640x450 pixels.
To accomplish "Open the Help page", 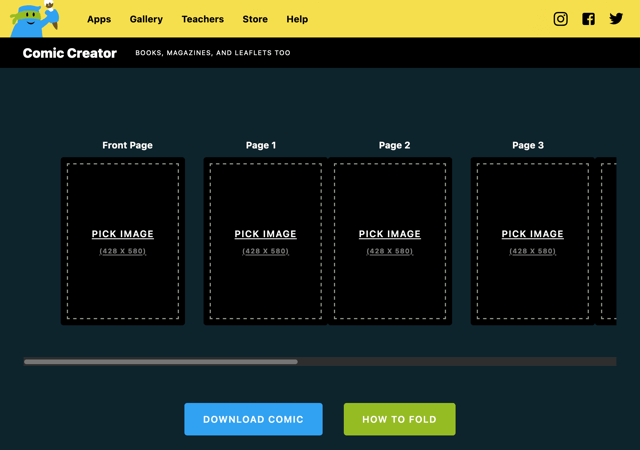I will pyautogui.click(x=297, y=19).
